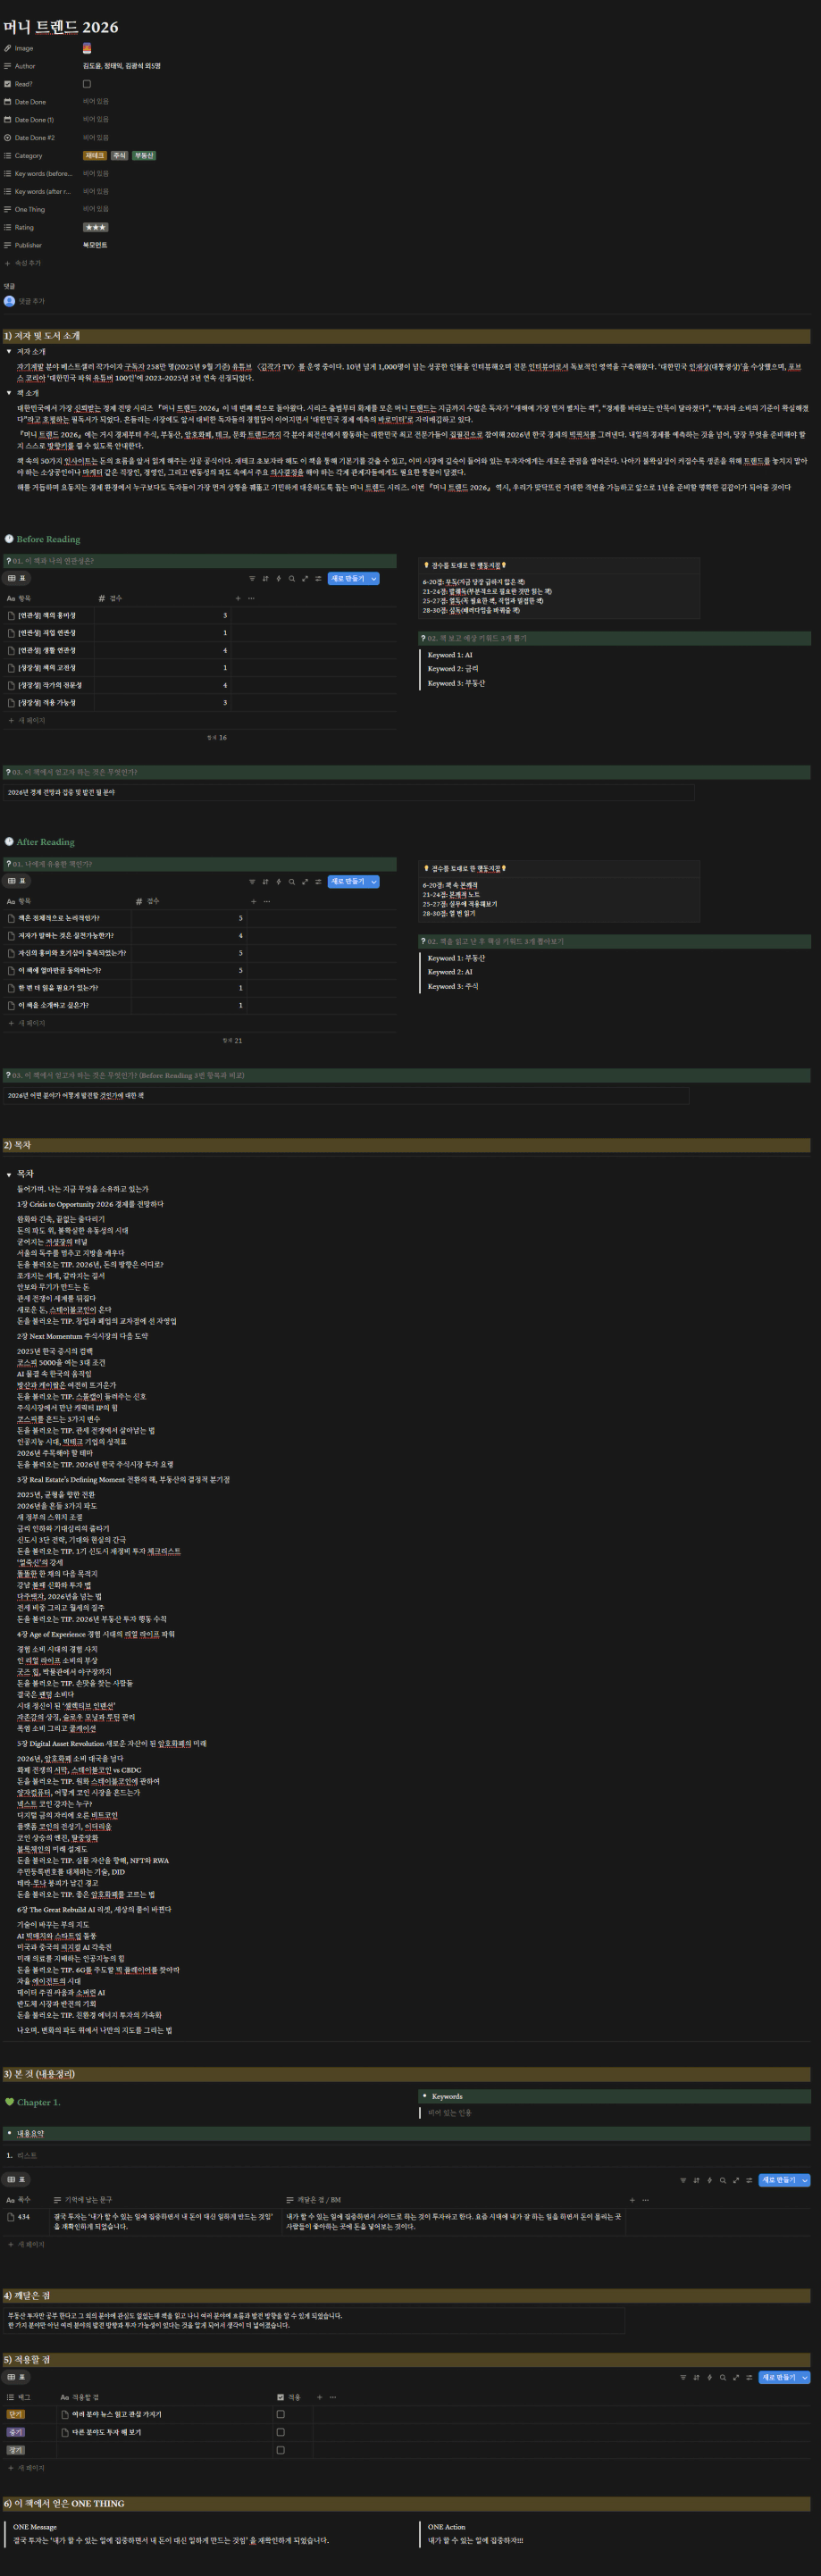Screen dimensions: 821x2576
Task: Select the 표 view tab in 적용할 점 table
Action: [17, 2377]
